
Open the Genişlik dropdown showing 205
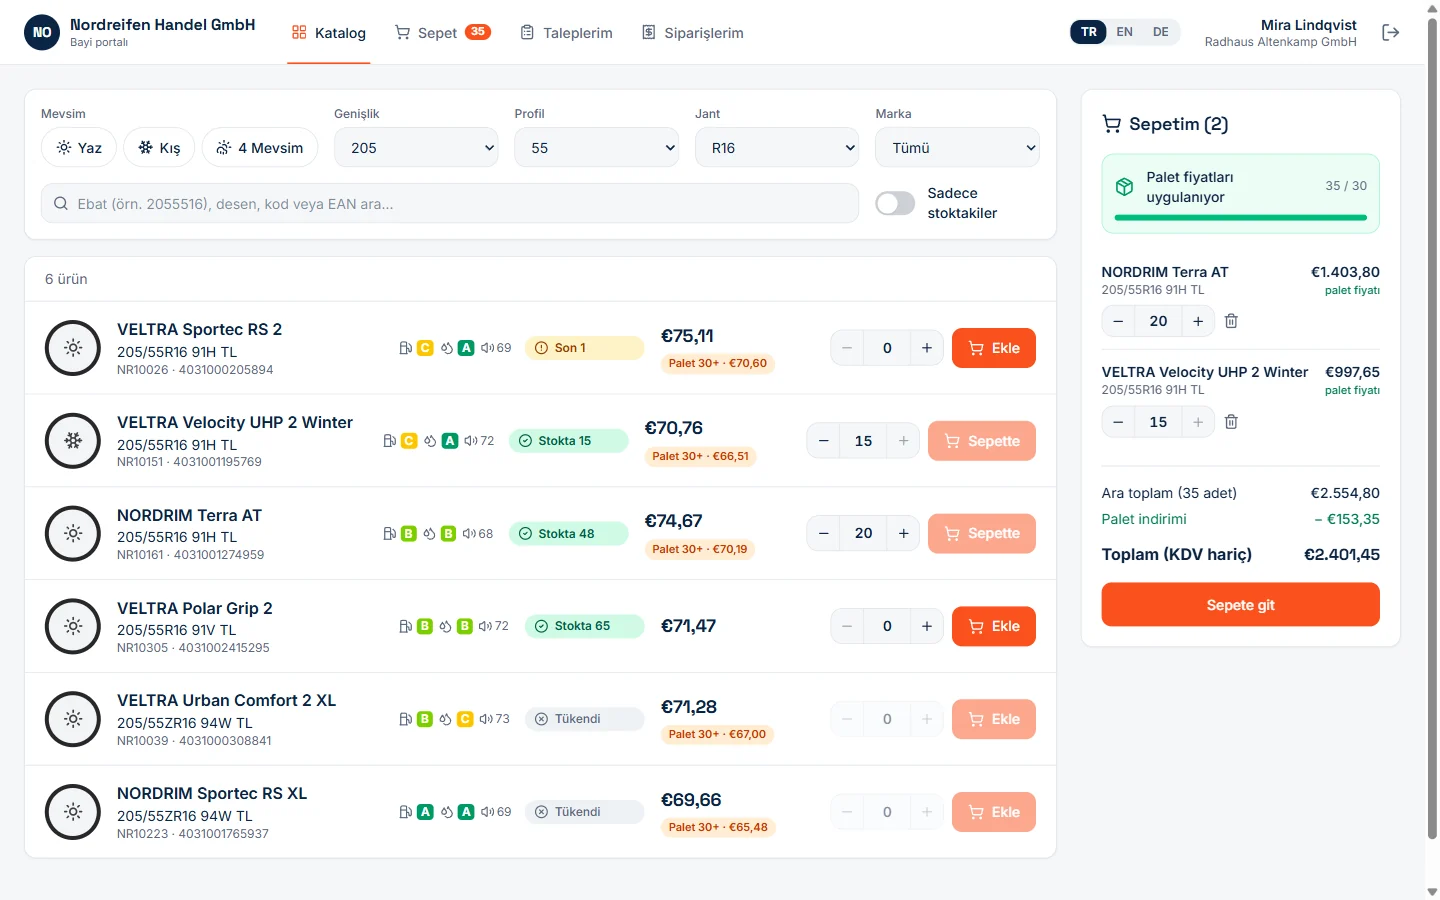pos(416,148)
